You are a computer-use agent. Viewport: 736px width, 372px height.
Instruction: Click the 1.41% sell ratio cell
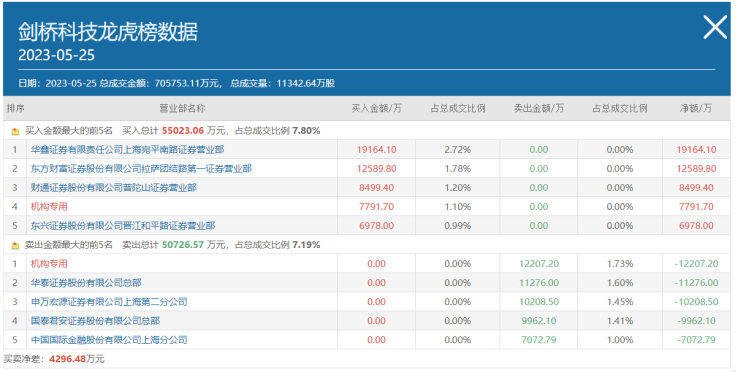(620, 321)
